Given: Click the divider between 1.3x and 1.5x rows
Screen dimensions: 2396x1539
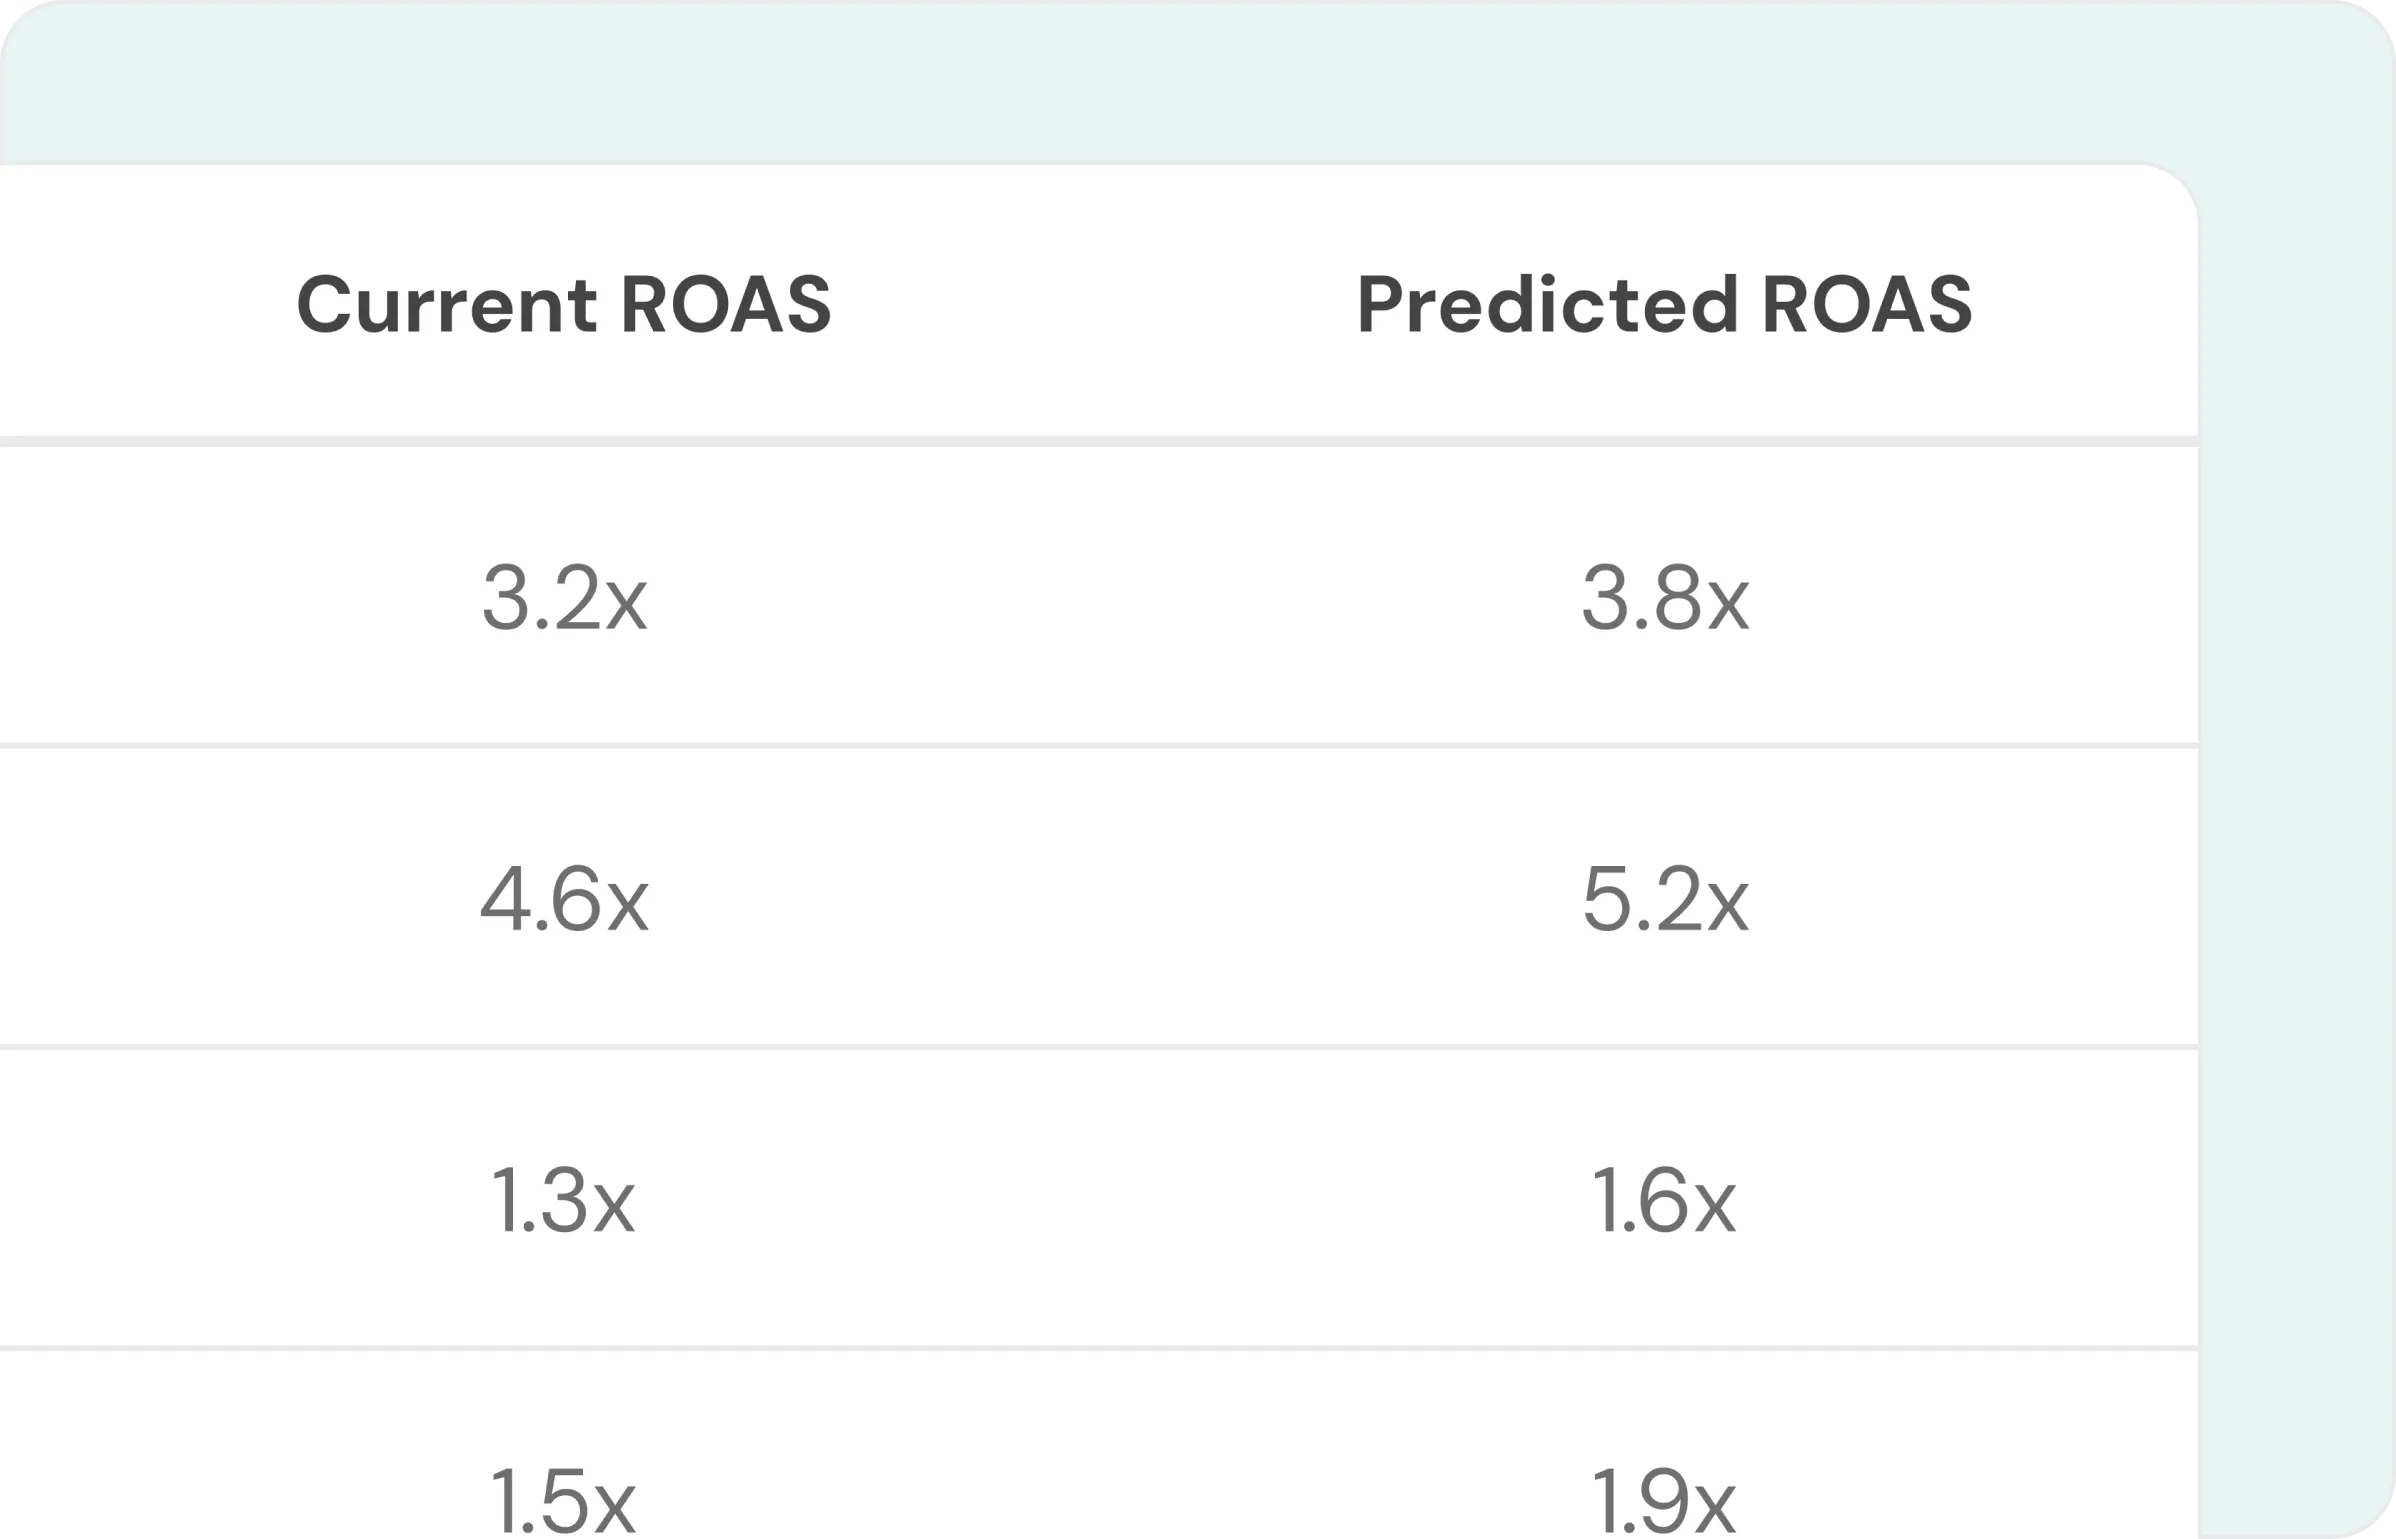Looking at the screenshot, I should pyautogui.click(x=1099, y=1348).
